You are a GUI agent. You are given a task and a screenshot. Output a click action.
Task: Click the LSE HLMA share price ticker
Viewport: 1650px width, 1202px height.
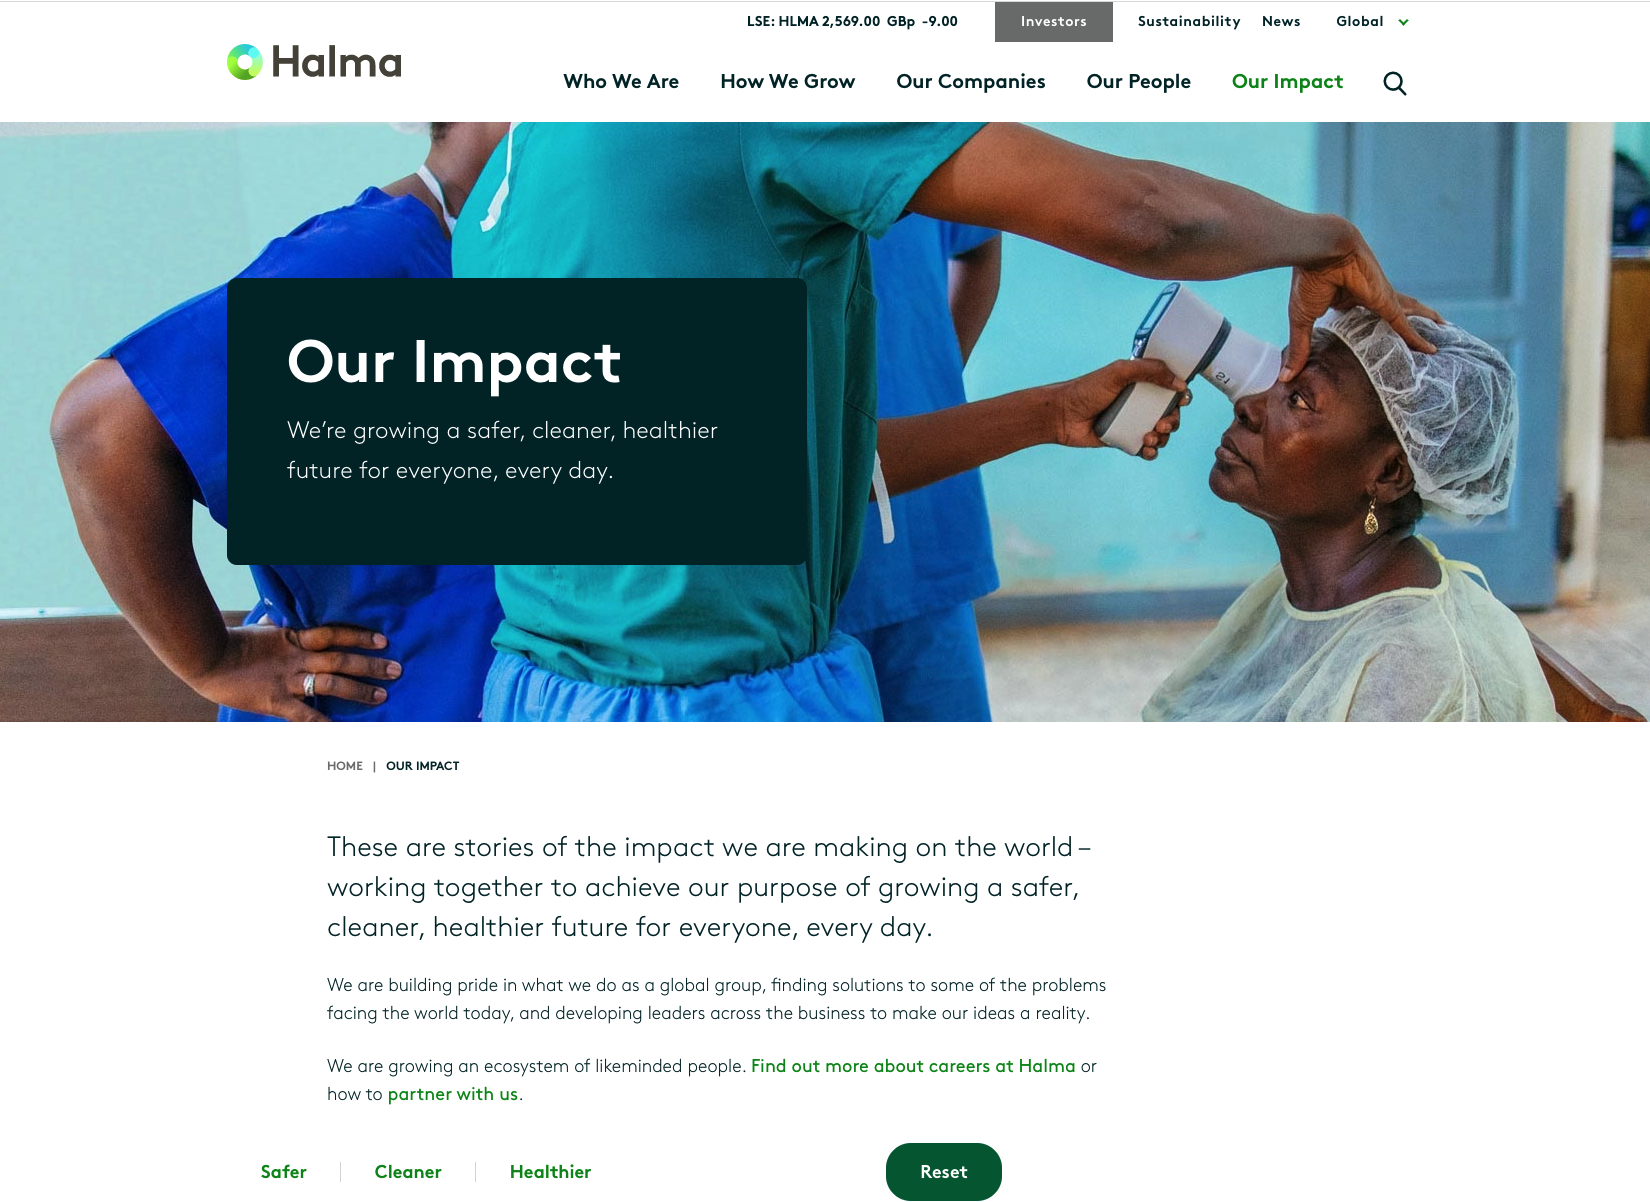(x=852, y=22)
